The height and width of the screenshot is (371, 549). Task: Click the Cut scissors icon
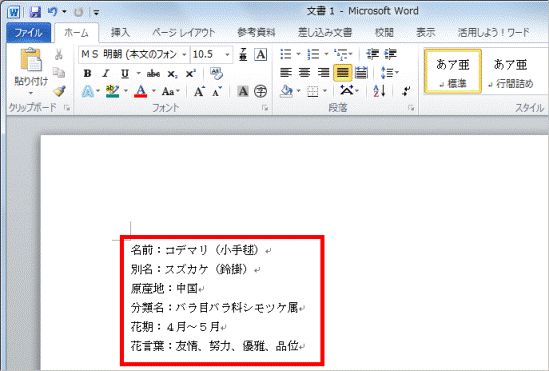59,54
